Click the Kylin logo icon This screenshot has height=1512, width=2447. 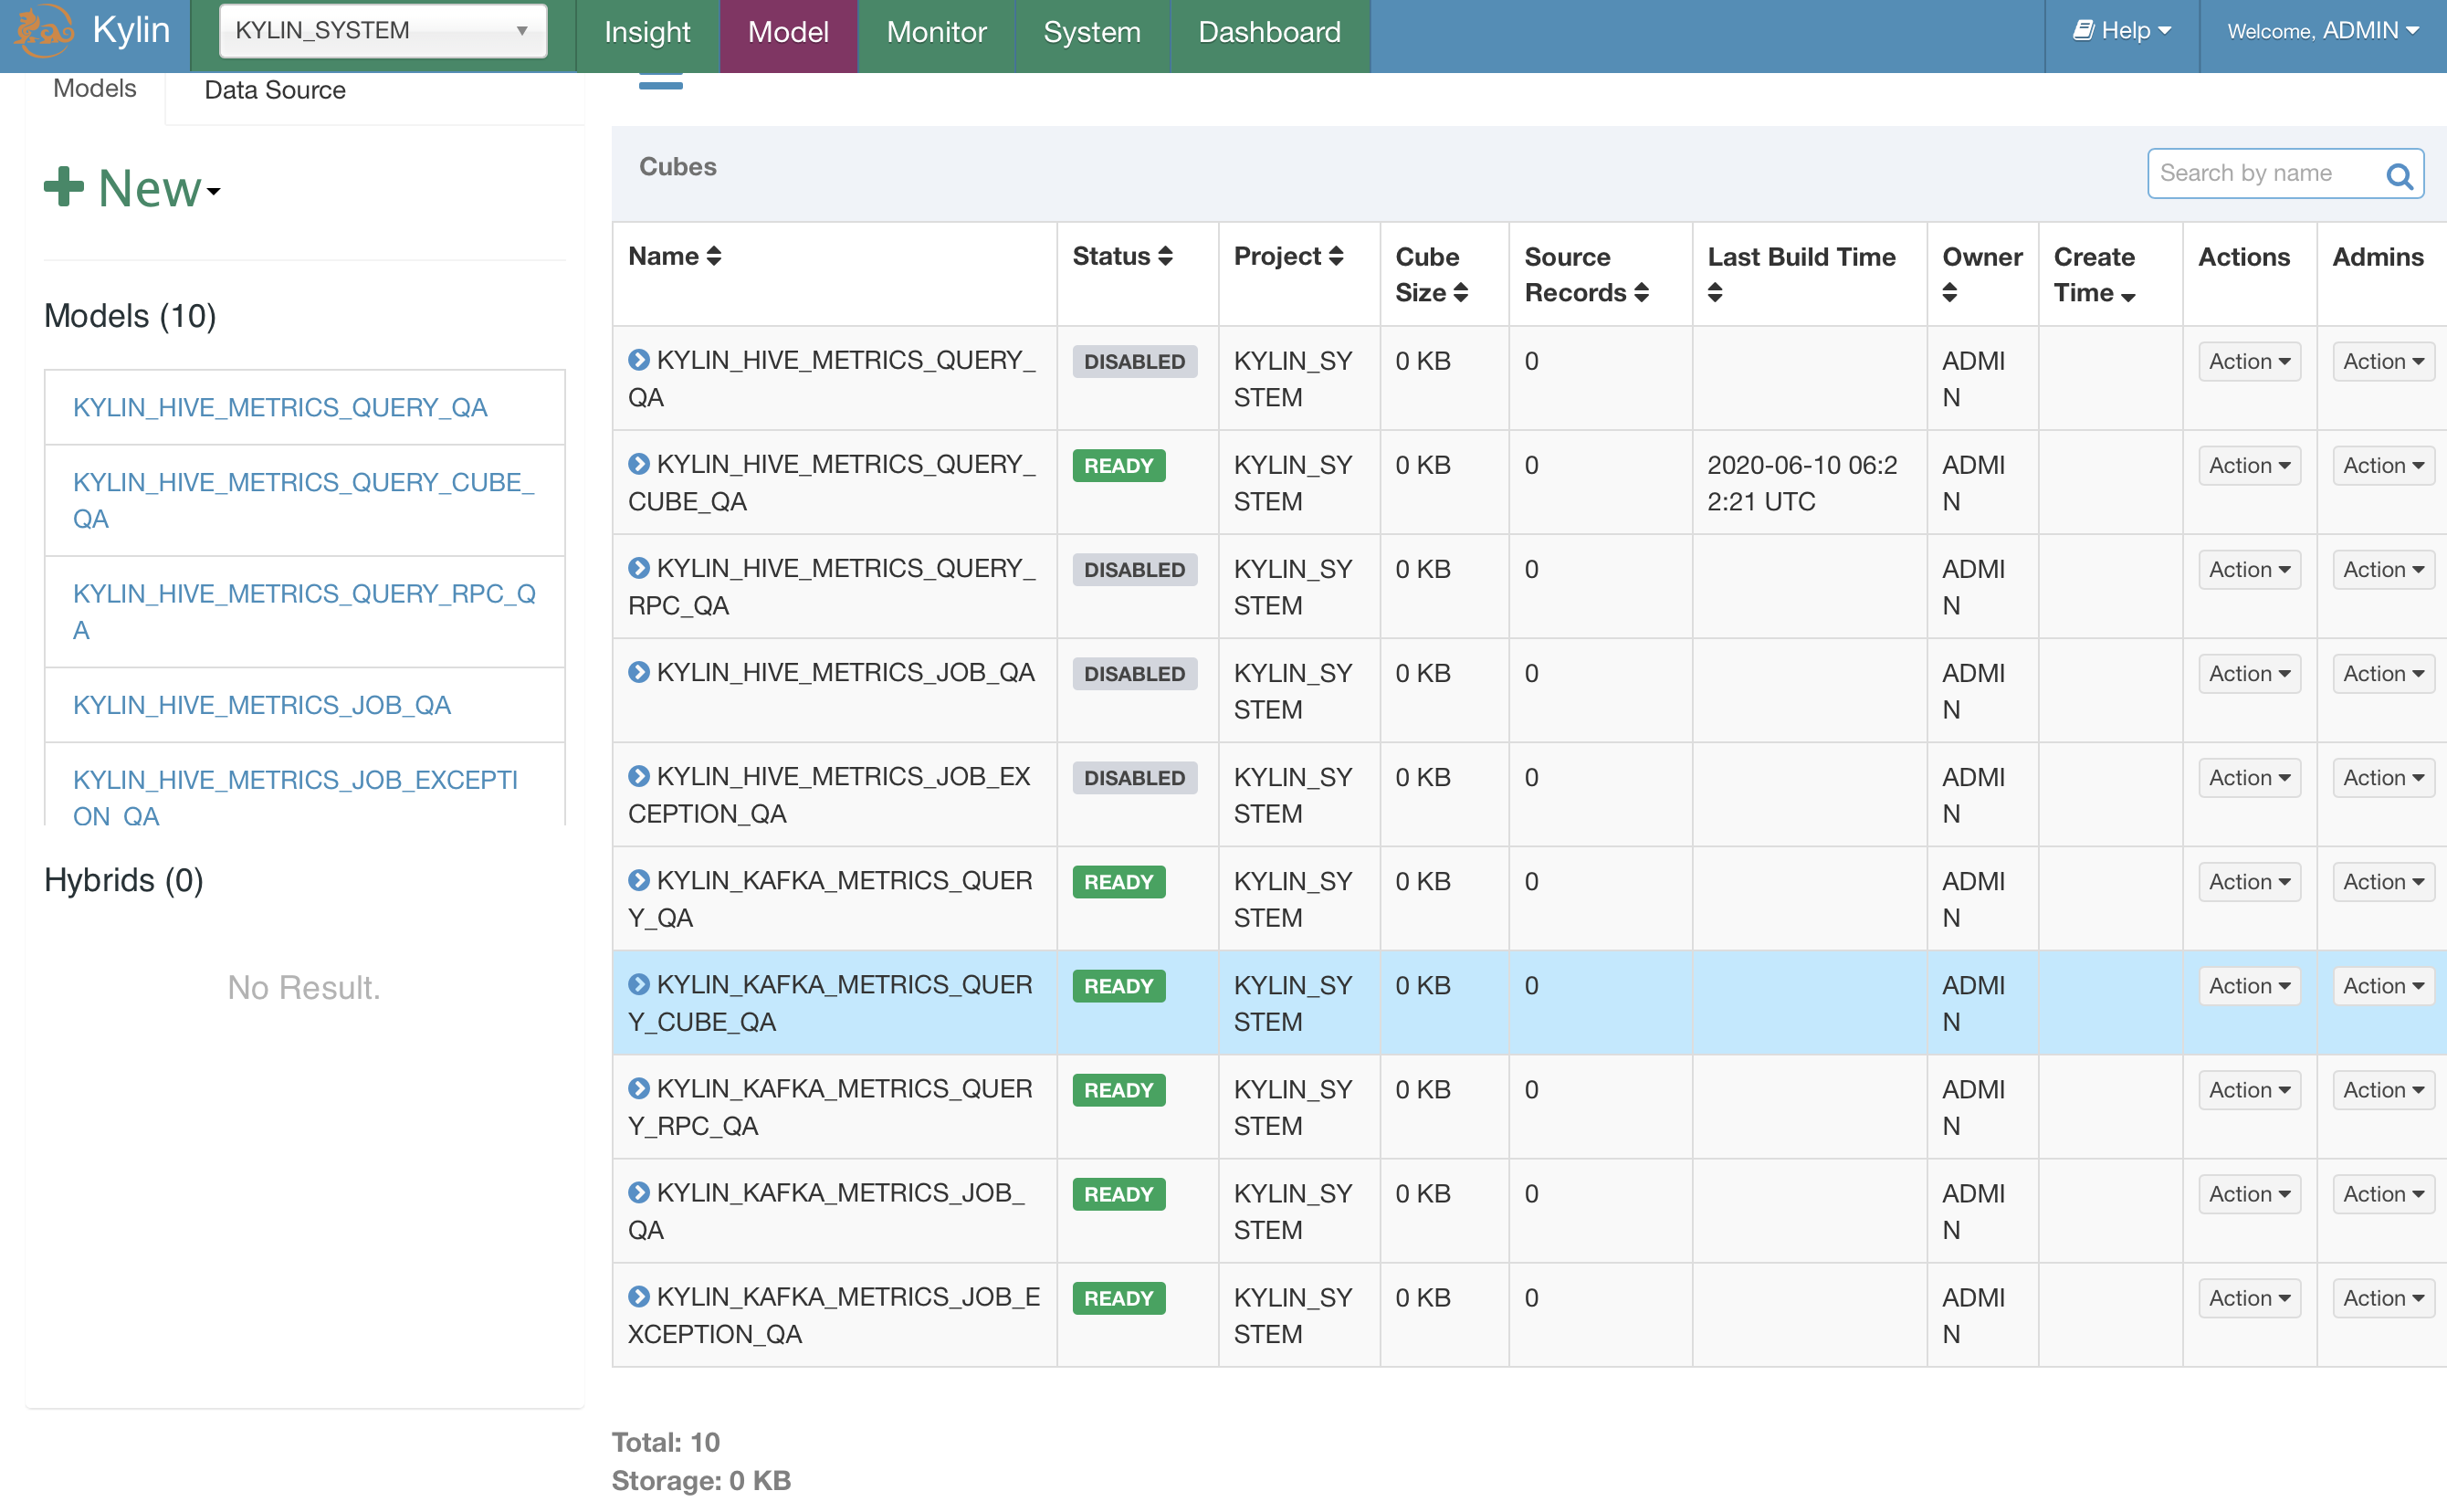43,32
